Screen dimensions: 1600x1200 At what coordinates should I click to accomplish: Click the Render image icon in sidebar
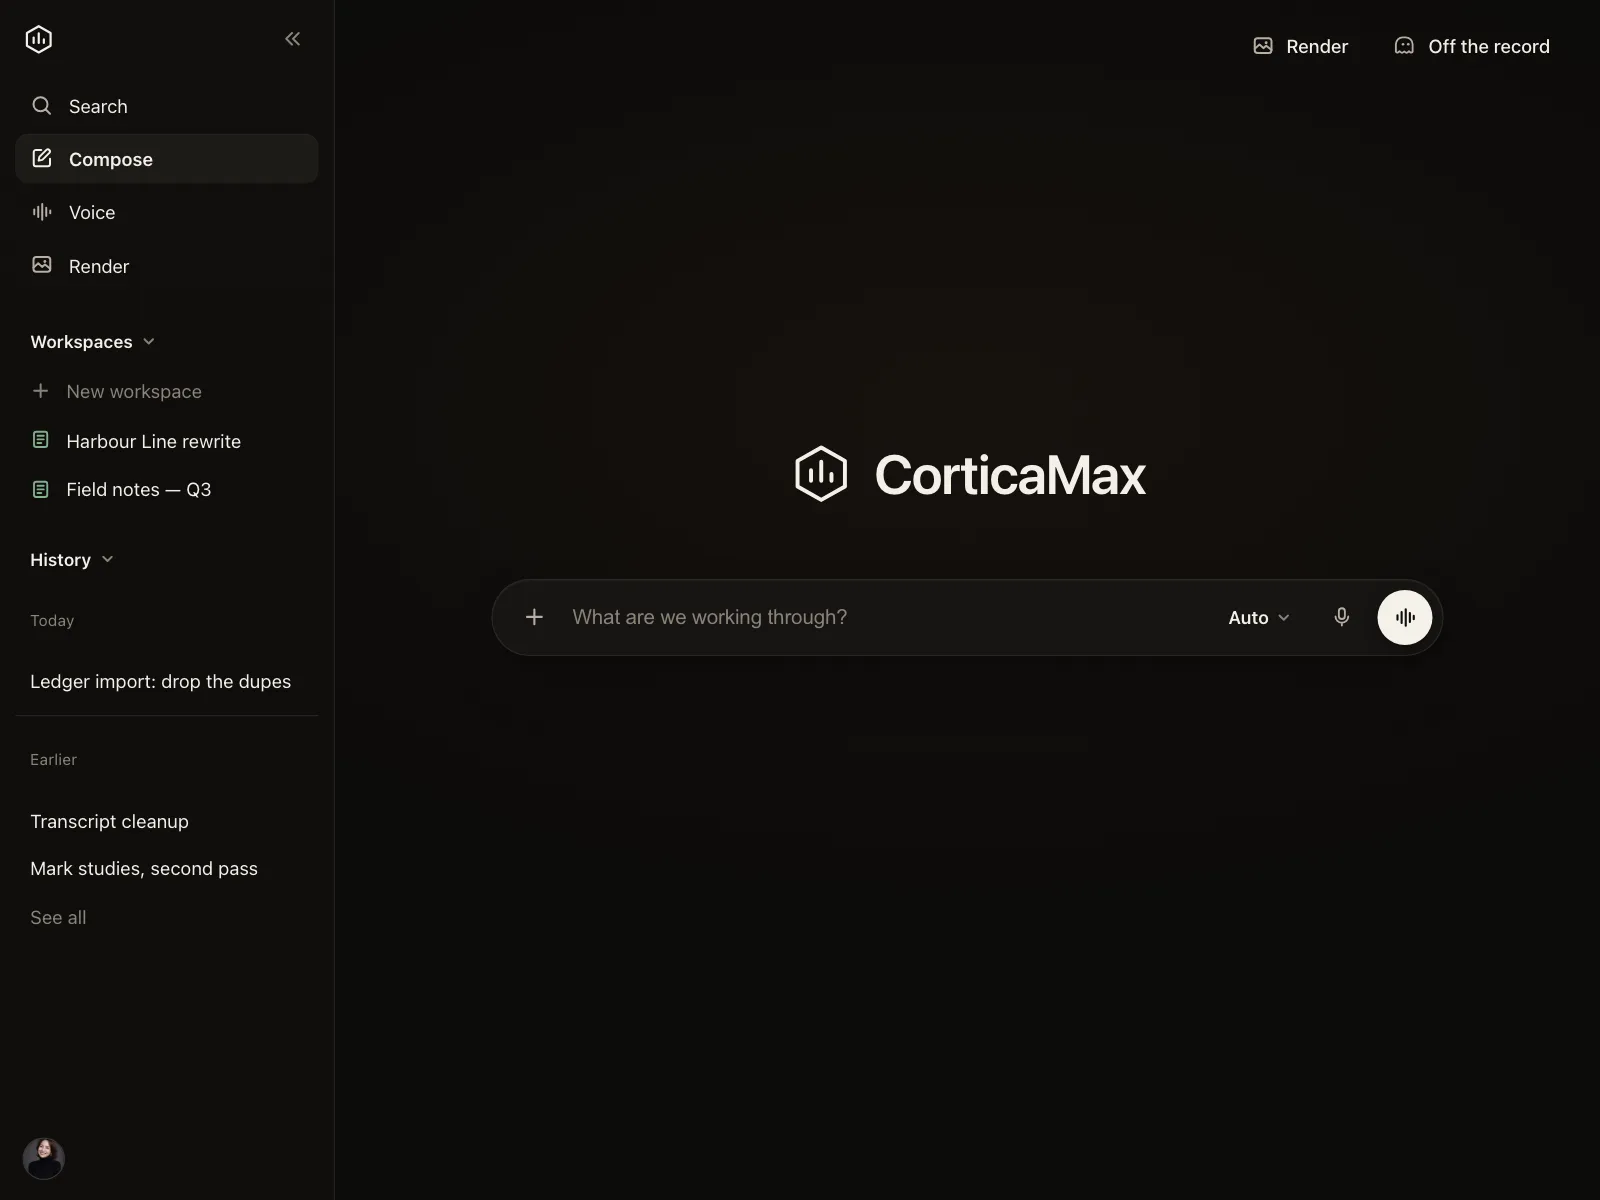(41, 265)
